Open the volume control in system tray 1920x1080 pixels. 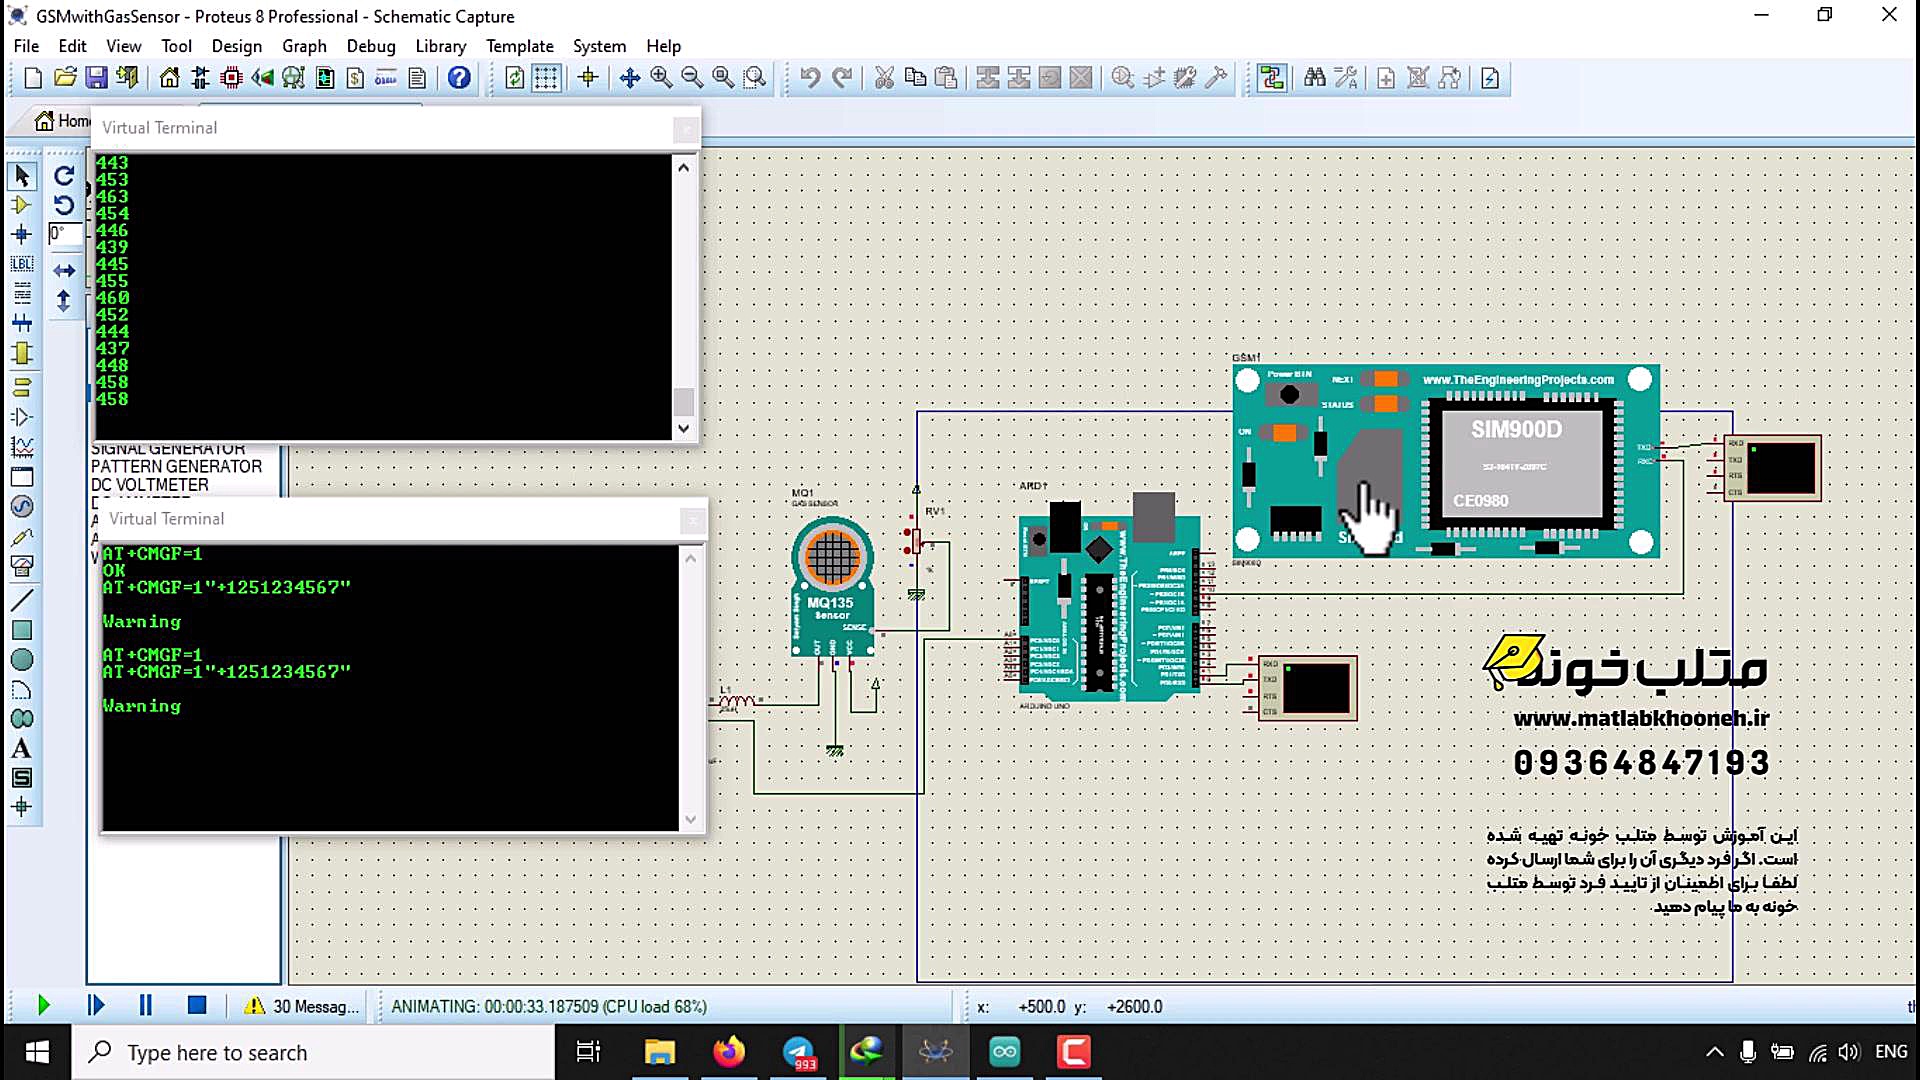point(1848,1052)
